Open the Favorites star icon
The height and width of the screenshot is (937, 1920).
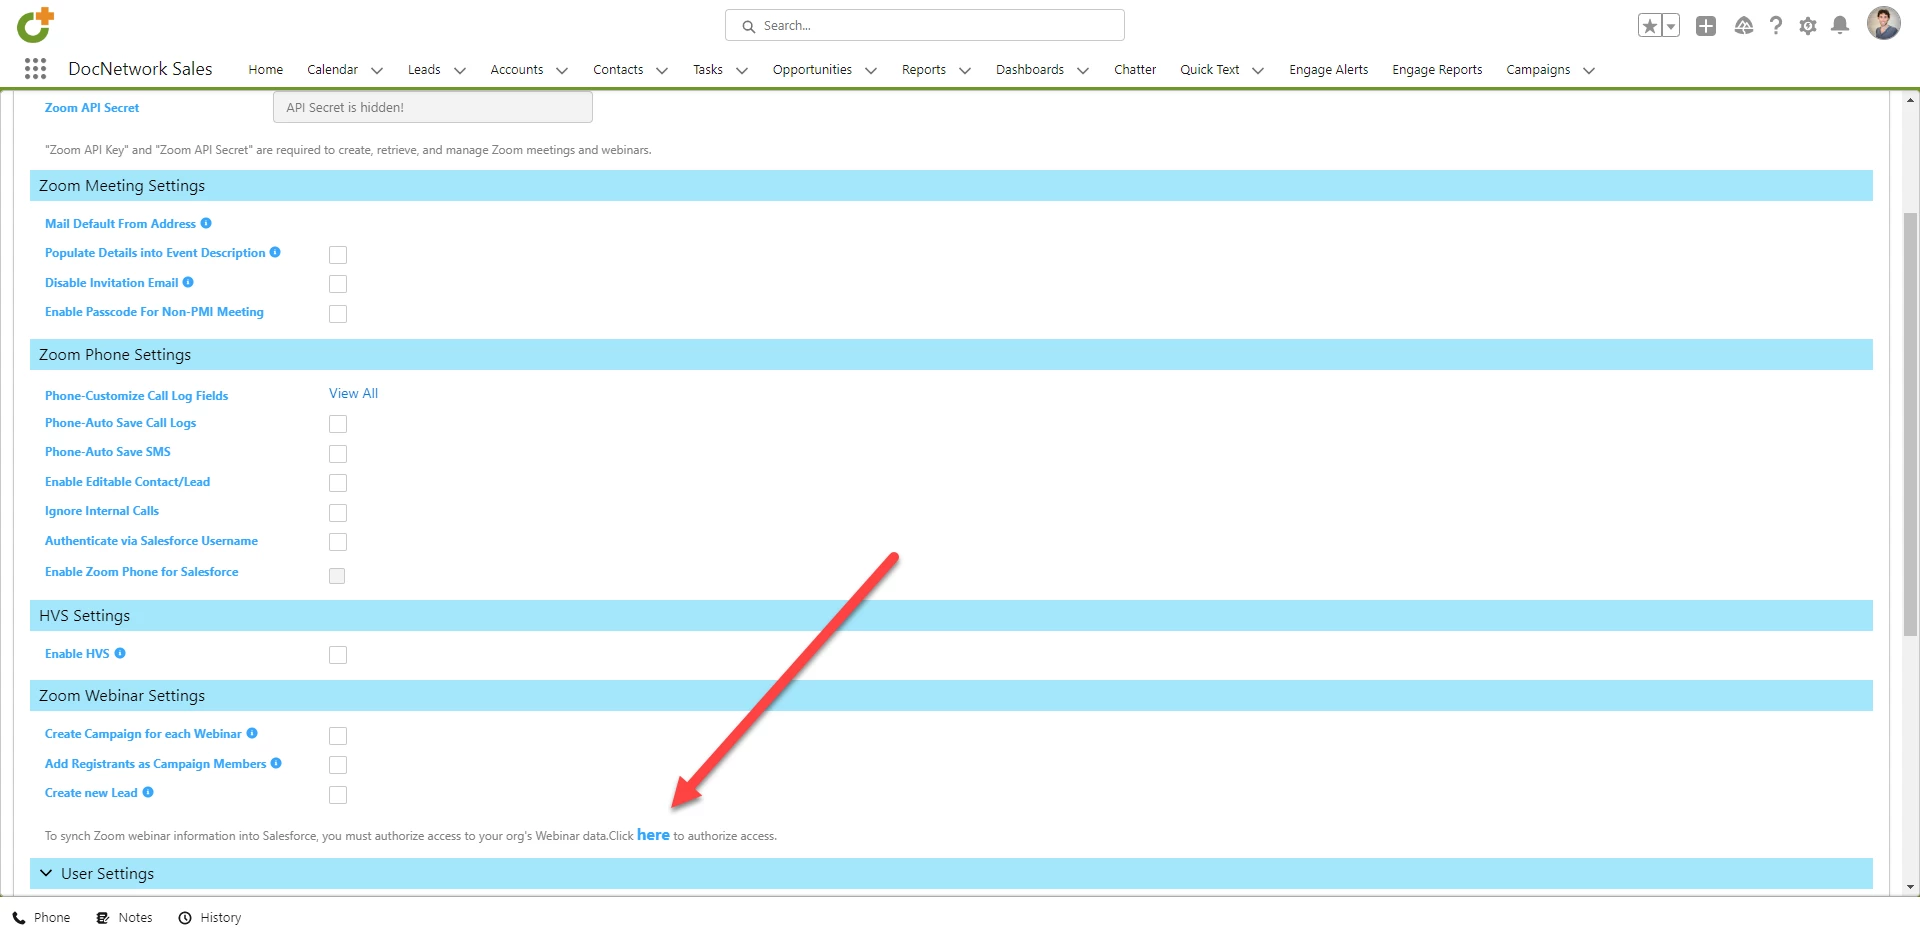tap(1650, 26)
